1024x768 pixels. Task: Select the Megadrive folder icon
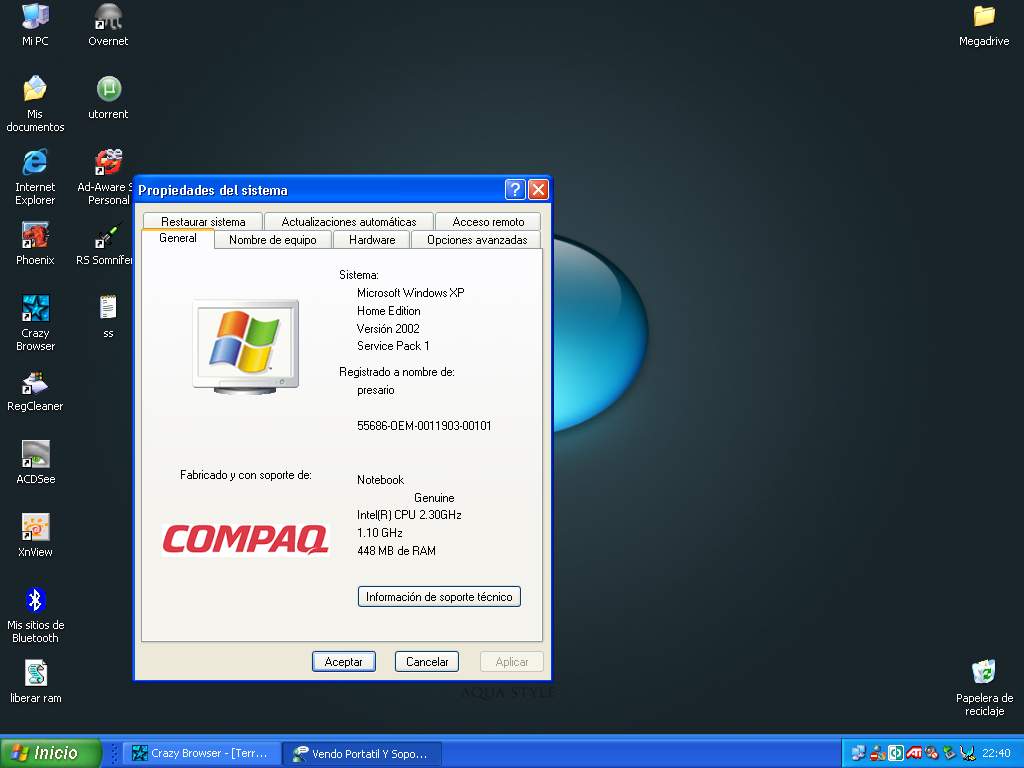coord(984,24)
